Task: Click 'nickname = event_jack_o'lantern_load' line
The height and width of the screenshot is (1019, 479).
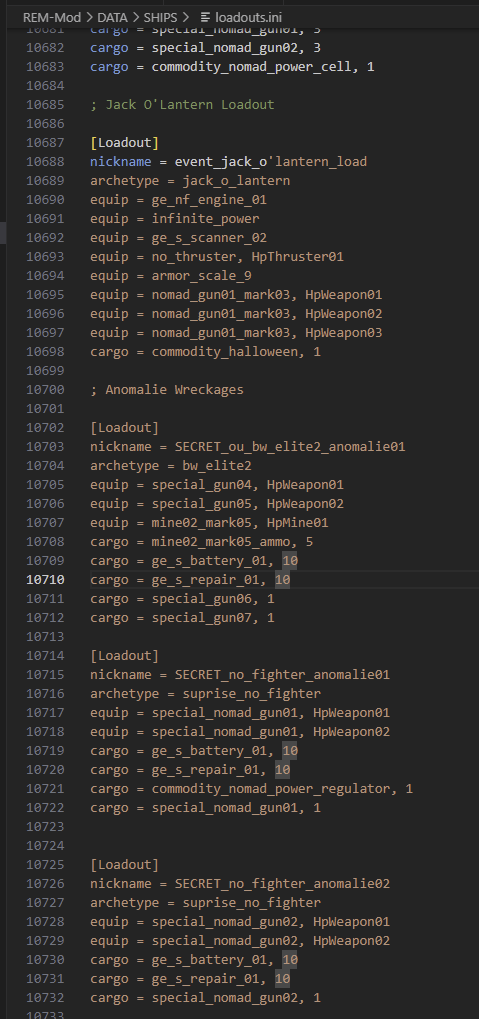Action: pos(229,162)
